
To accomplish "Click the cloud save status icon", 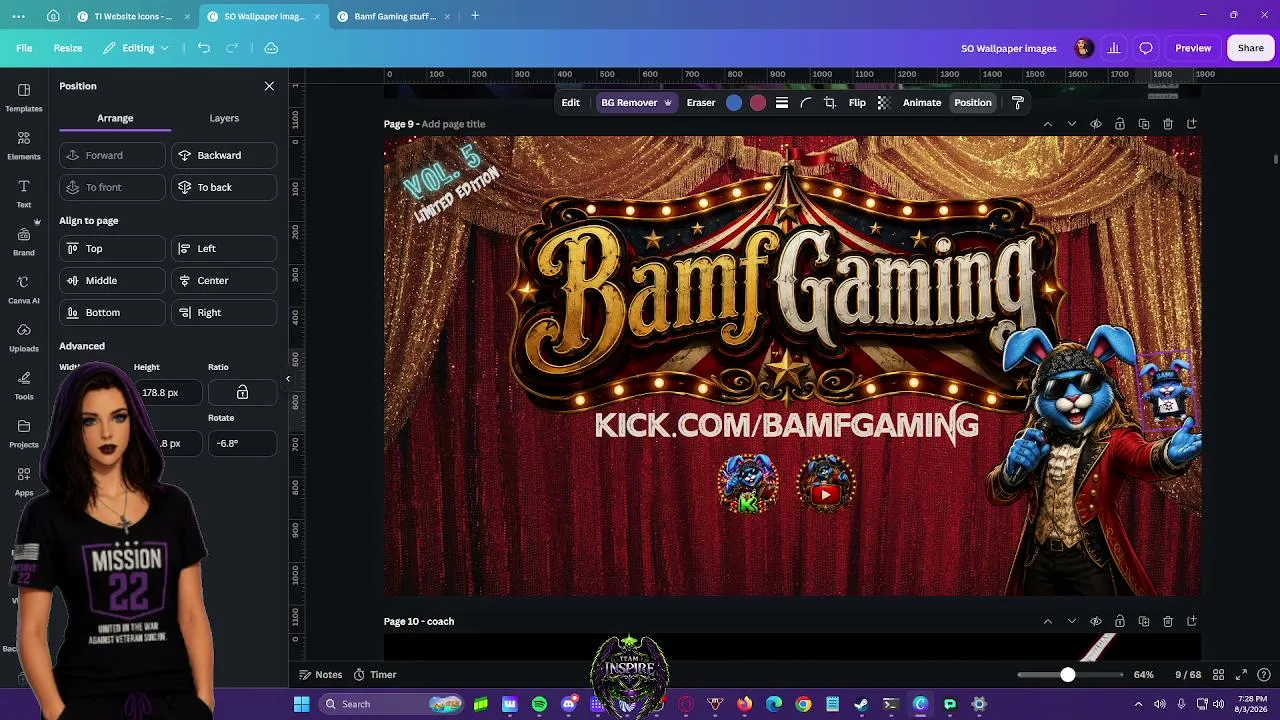I will click(271, 48).
